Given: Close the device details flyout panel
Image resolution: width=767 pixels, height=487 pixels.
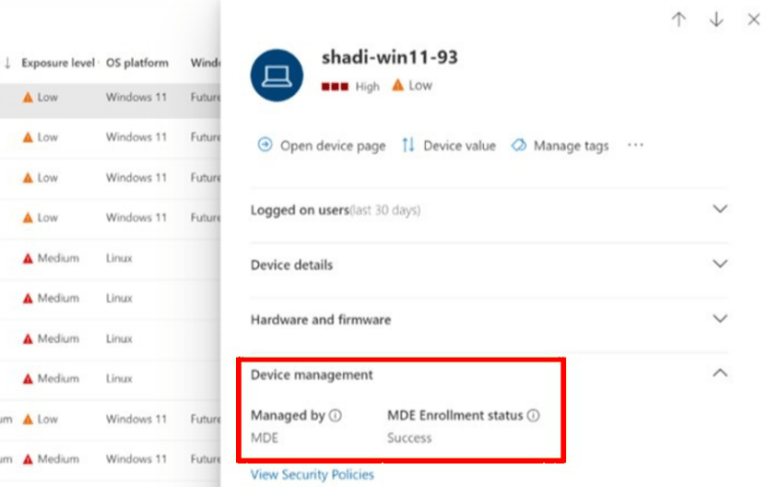Looking at the screenshot, I should coord(753,19).
